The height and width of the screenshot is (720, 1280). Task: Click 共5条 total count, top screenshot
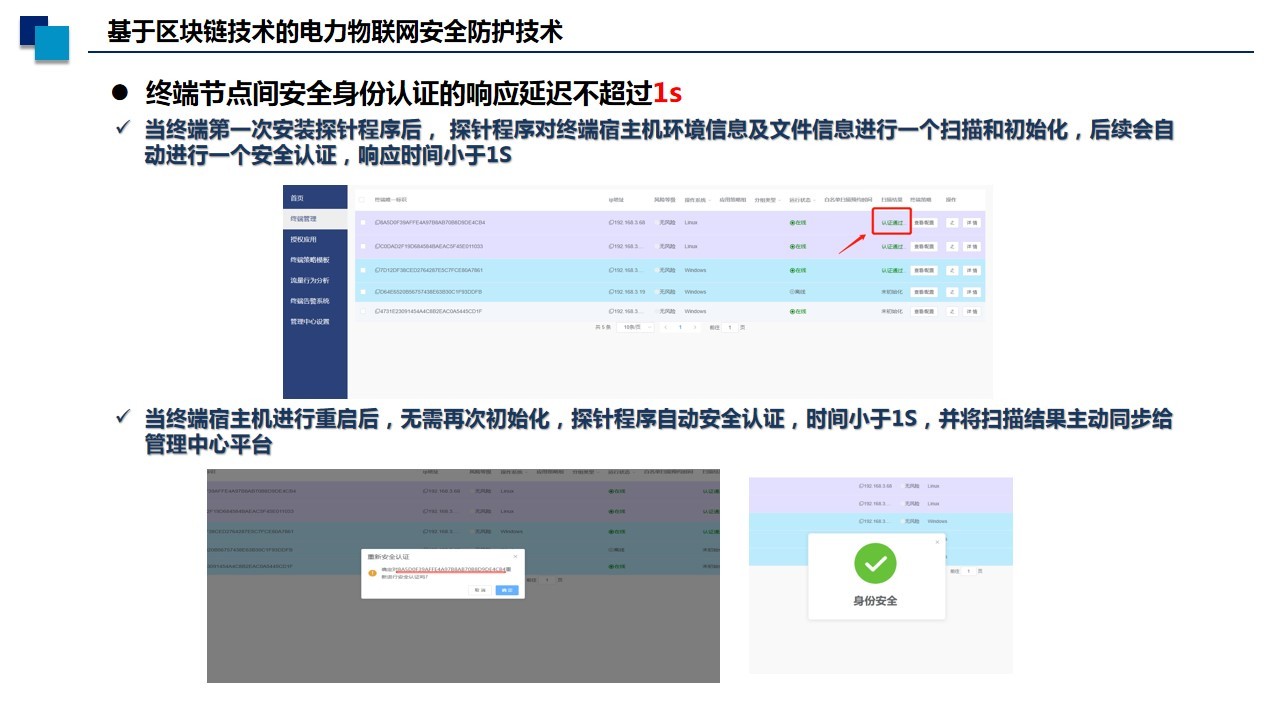click(x=603, y=327)
